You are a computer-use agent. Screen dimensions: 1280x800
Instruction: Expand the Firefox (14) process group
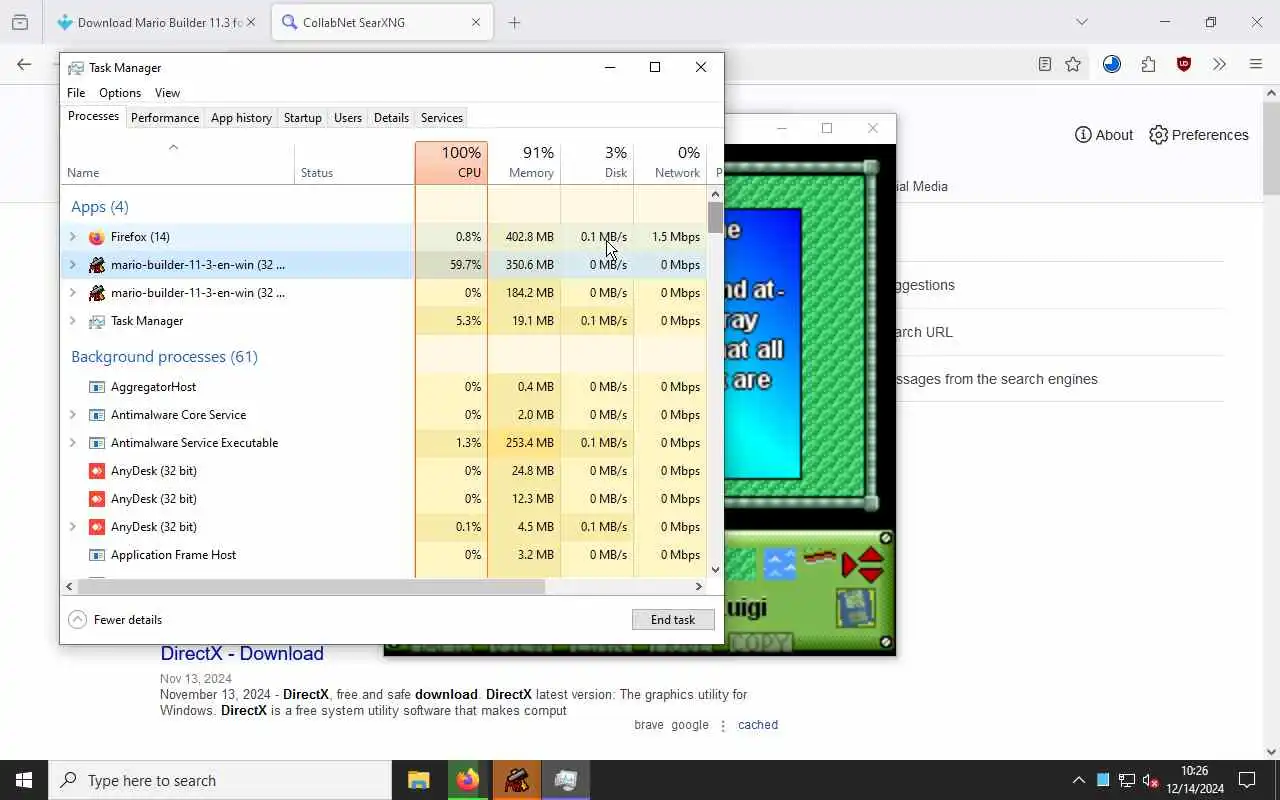(73, 237)
